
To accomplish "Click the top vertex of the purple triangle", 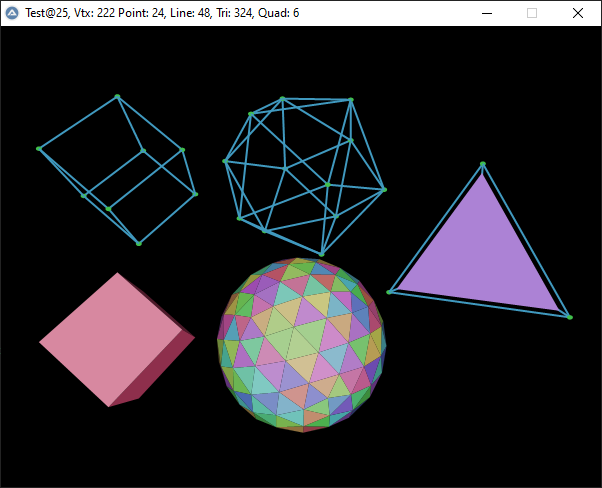I will [x=483, y=164].
